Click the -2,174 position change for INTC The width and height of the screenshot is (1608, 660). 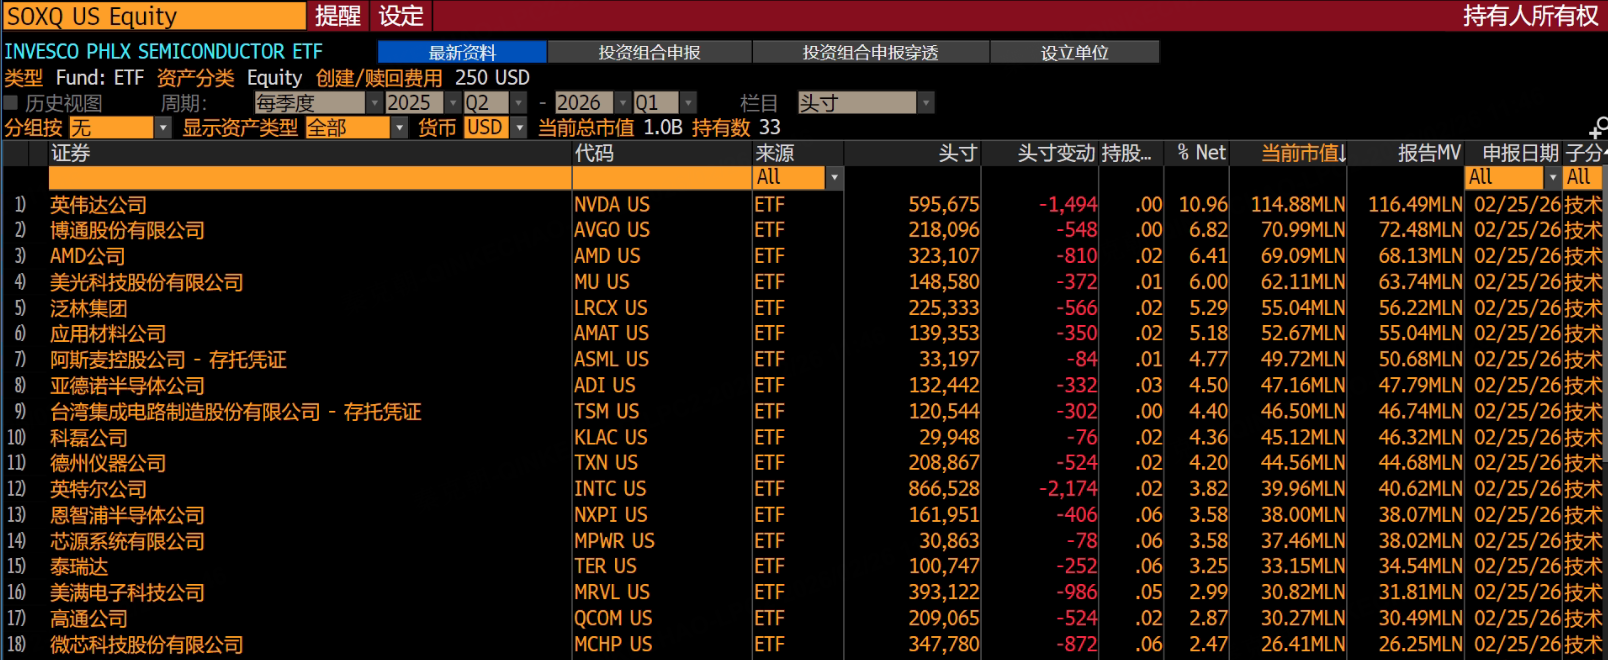pyautogui.click(x=1068, y=488)
